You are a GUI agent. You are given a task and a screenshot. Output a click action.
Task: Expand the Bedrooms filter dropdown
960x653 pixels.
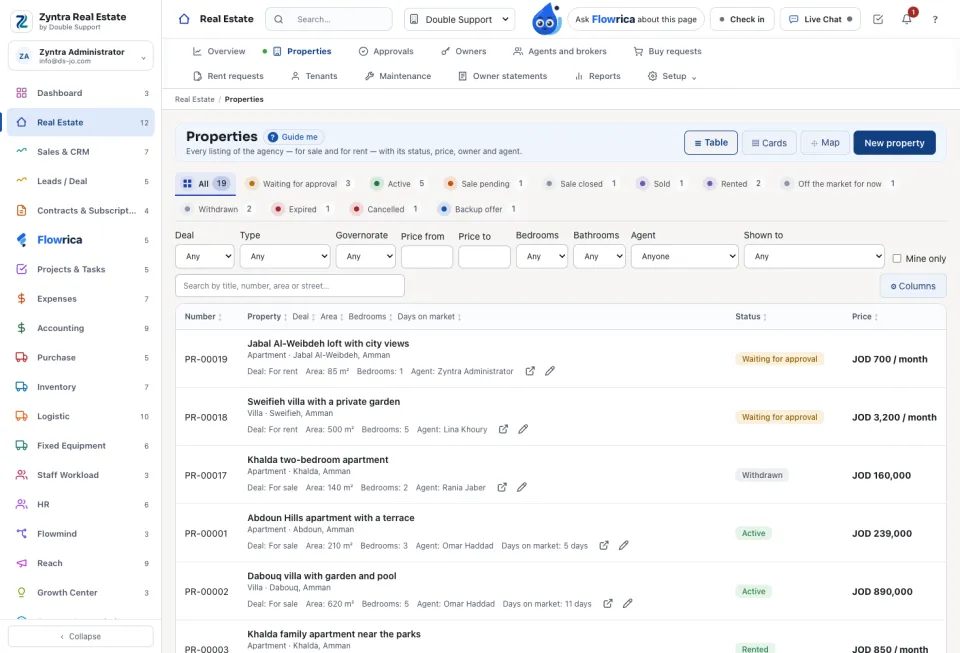point(542,256)
